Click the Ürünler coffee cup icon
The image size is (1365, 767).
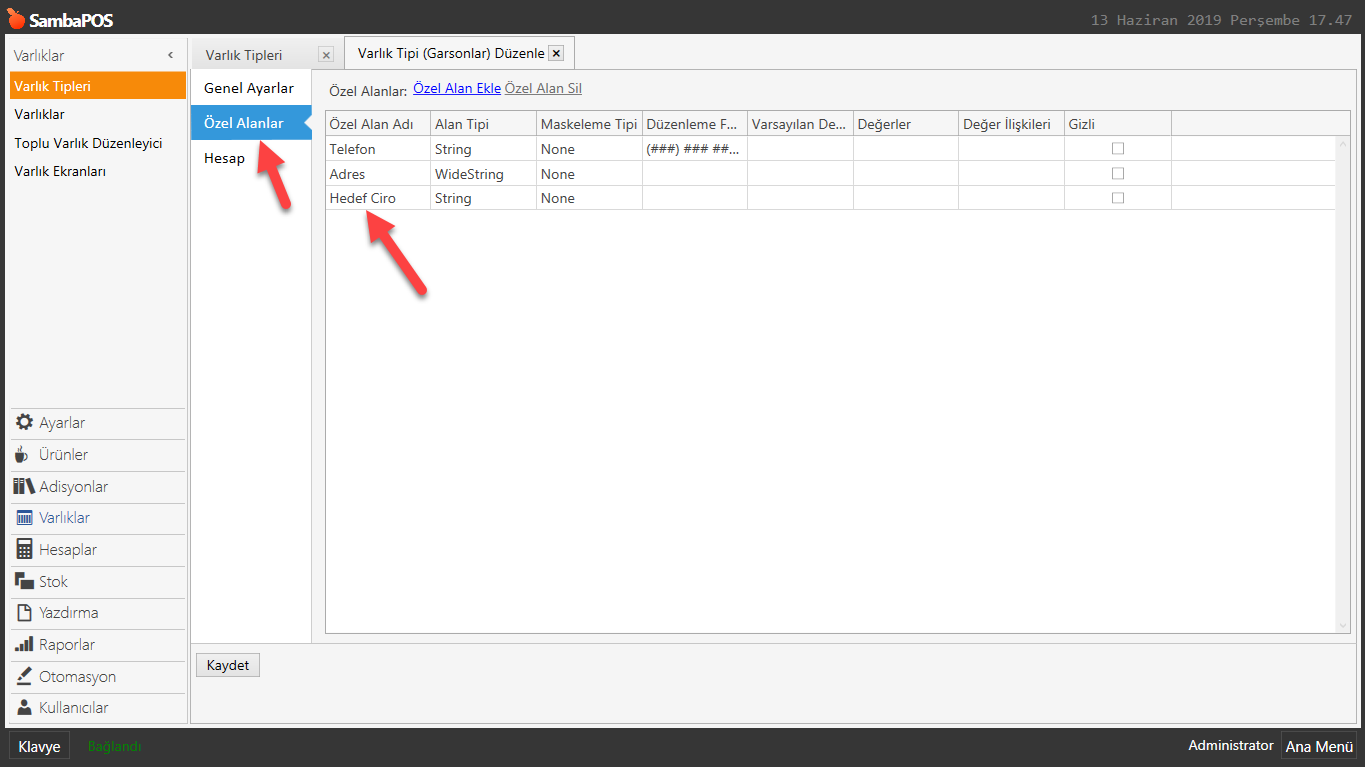click(x=22, y=455)
